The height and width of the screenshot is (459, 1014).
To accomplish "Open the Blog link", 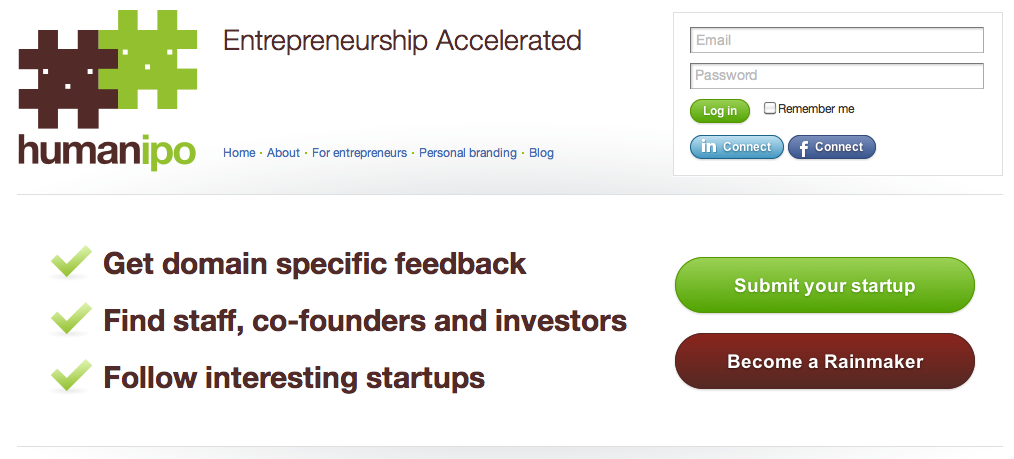I will point(541,153).
